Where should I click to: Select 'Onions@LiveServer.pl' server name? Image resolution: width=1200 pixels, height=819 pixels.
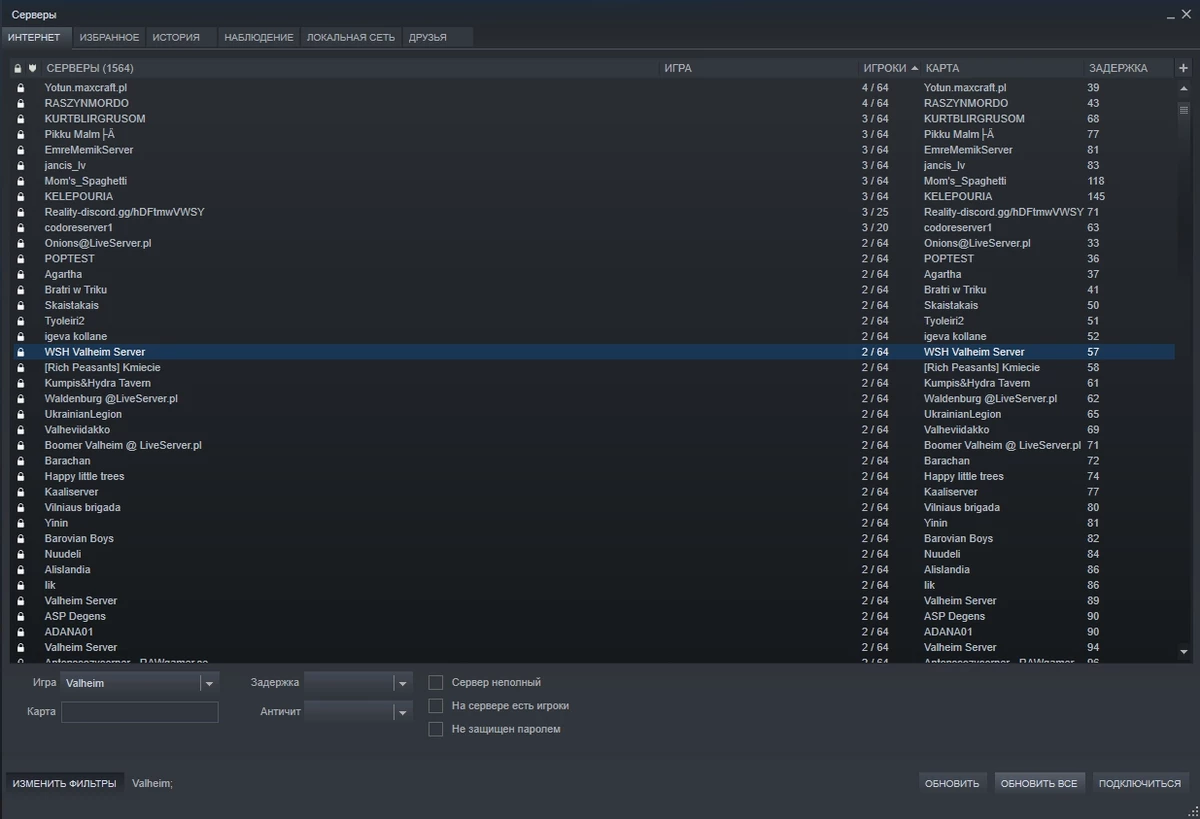(98, 243)
